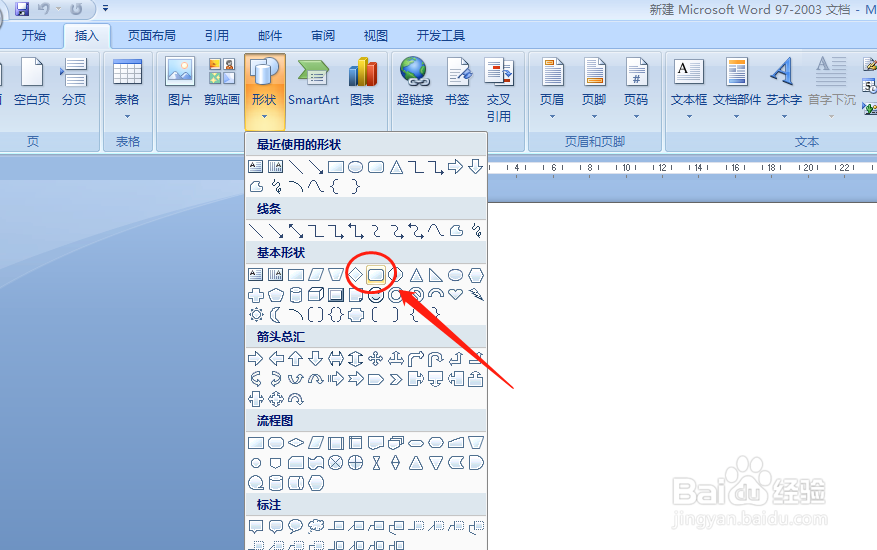Select cloud callout in 标注 section
This screenshot has height=550, width=877.
pyautogui.click(x=316, y=526)
